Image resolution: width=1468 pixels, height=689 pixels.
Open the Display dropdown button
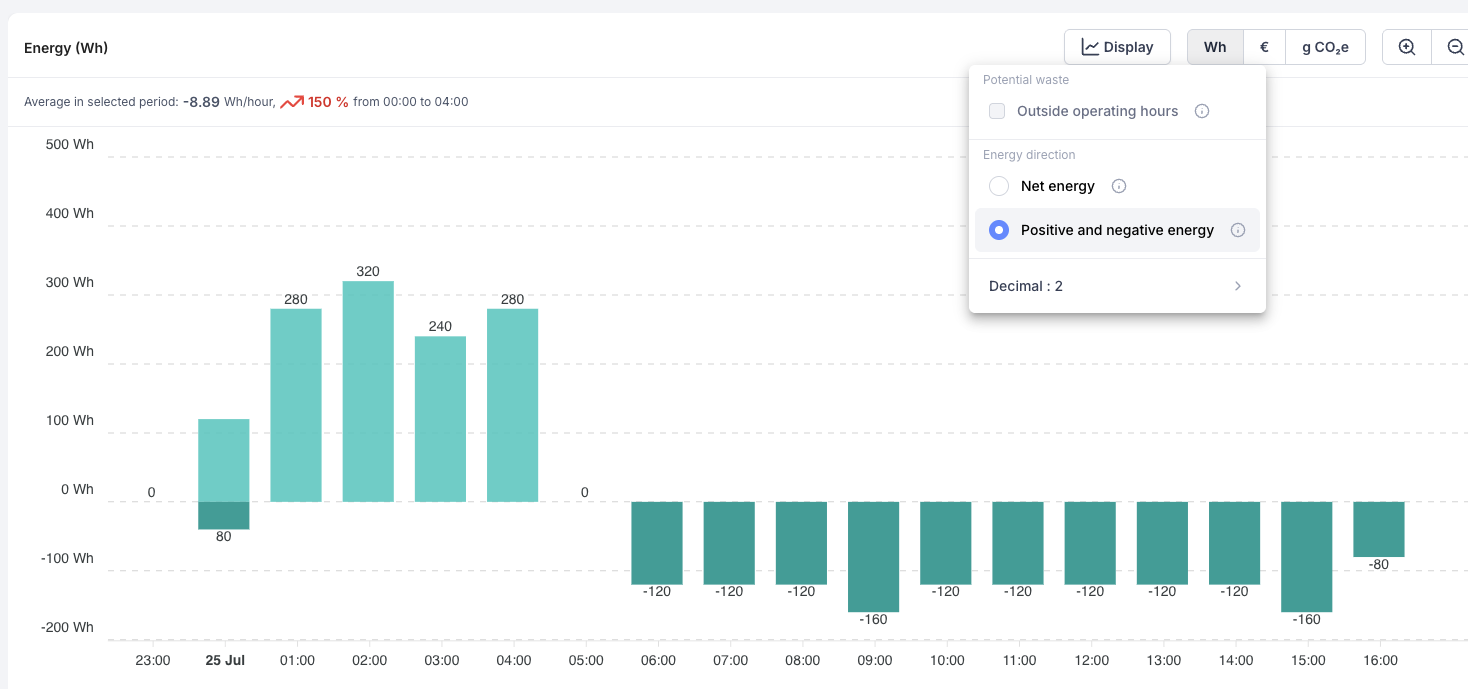coord(1117,47)
